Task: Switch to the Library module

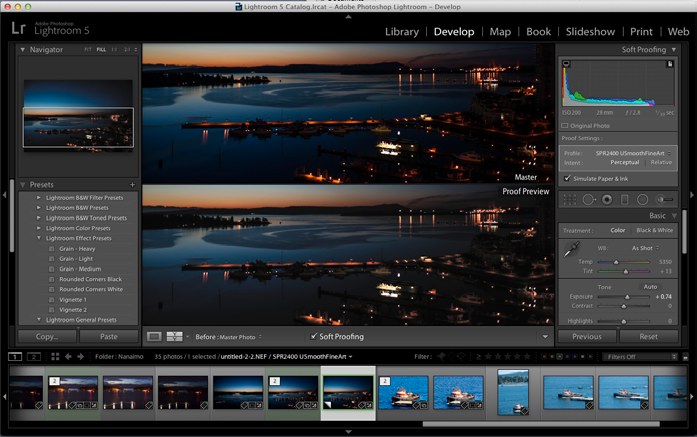Action: point(402,32)
